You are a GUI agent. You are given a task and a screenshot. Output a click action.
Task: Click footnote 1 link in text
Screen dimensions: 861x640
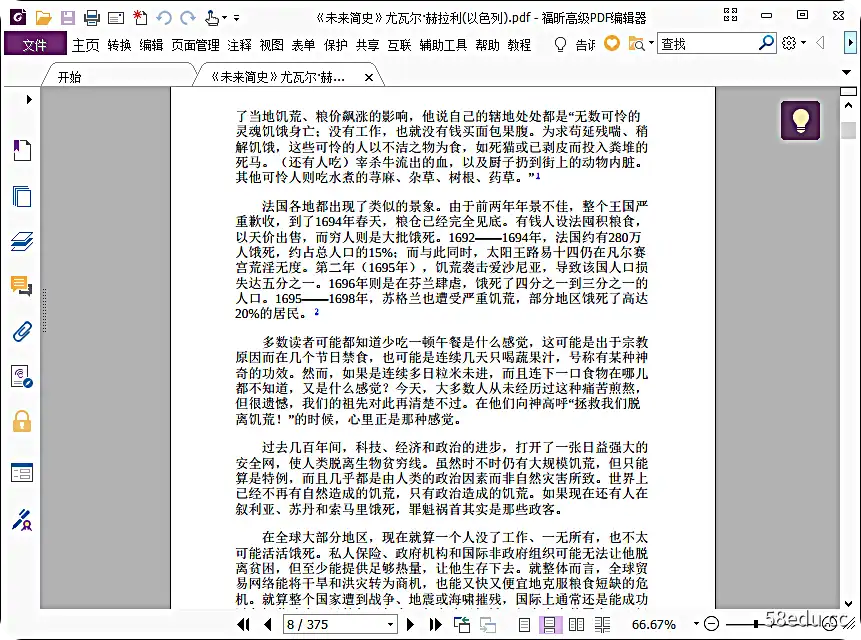[x=538, y=176]
